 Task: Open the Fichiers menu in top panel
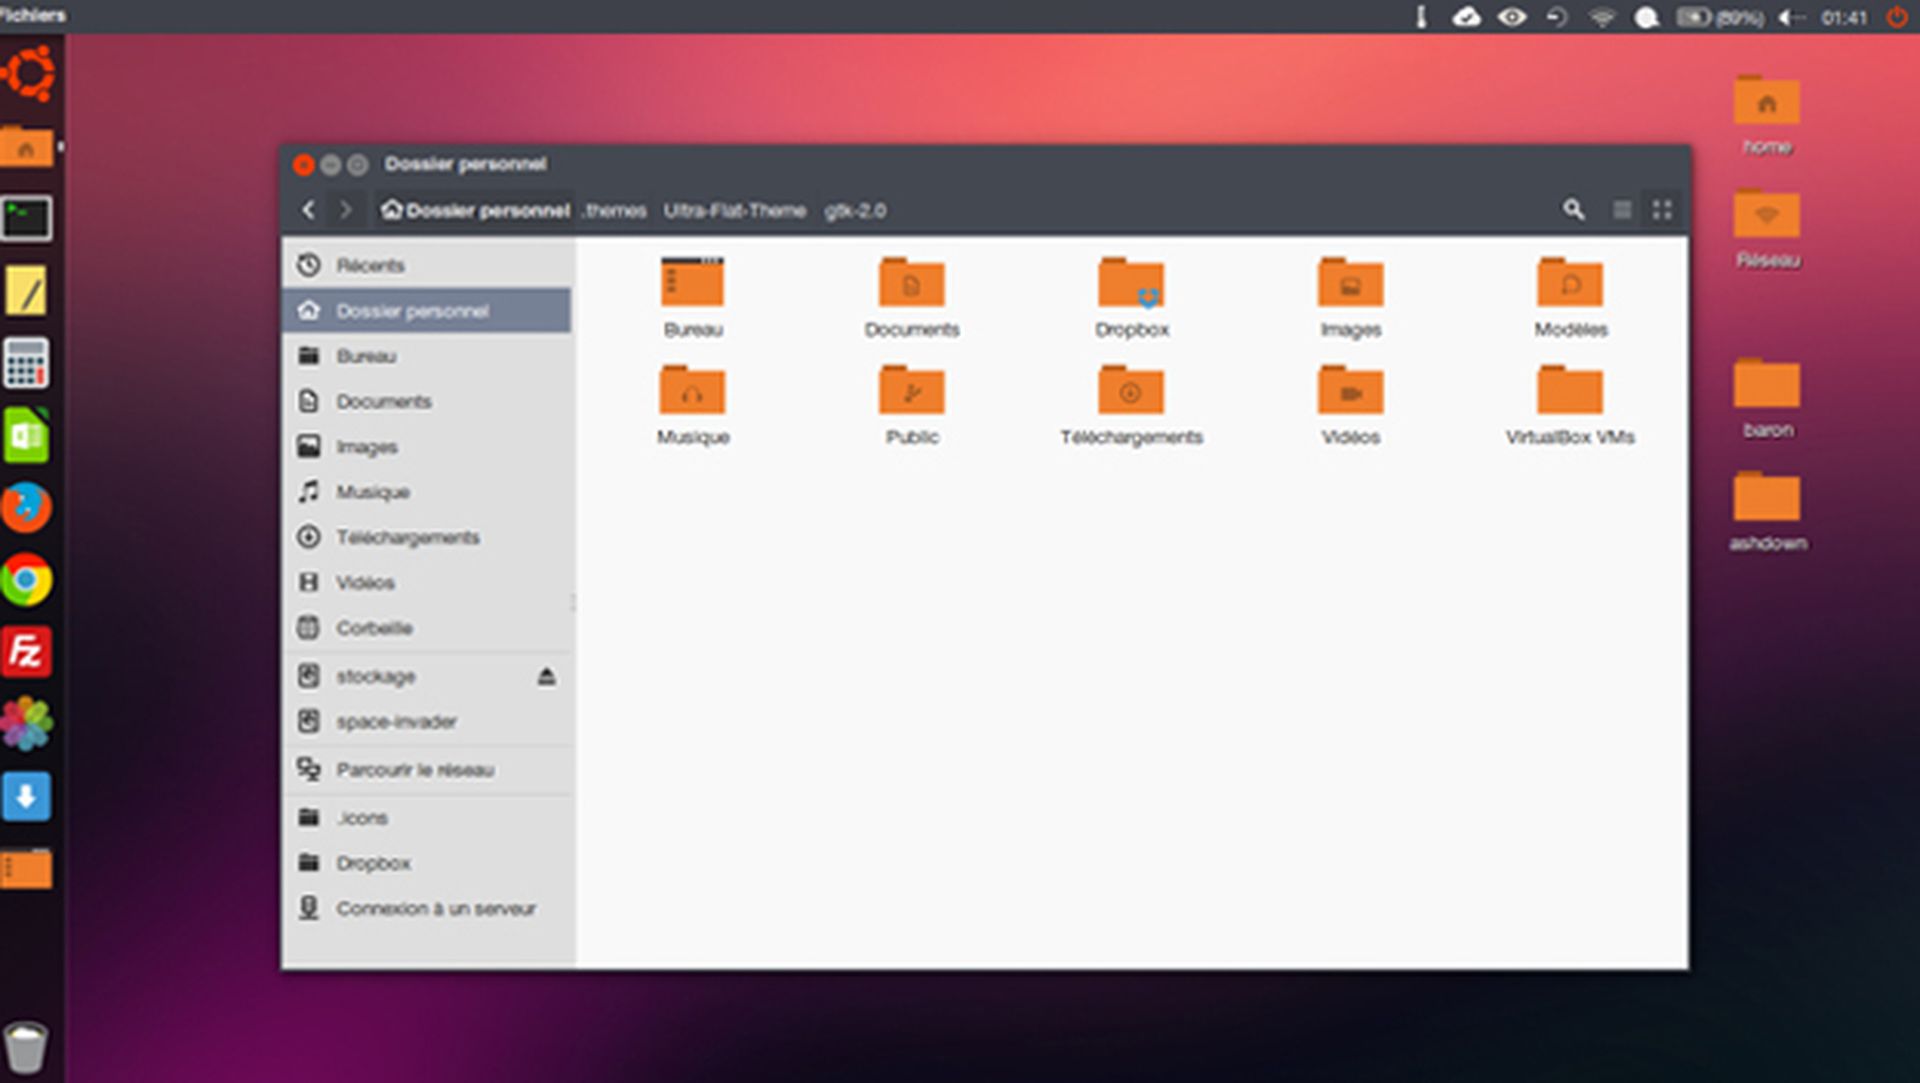[33, 16]
